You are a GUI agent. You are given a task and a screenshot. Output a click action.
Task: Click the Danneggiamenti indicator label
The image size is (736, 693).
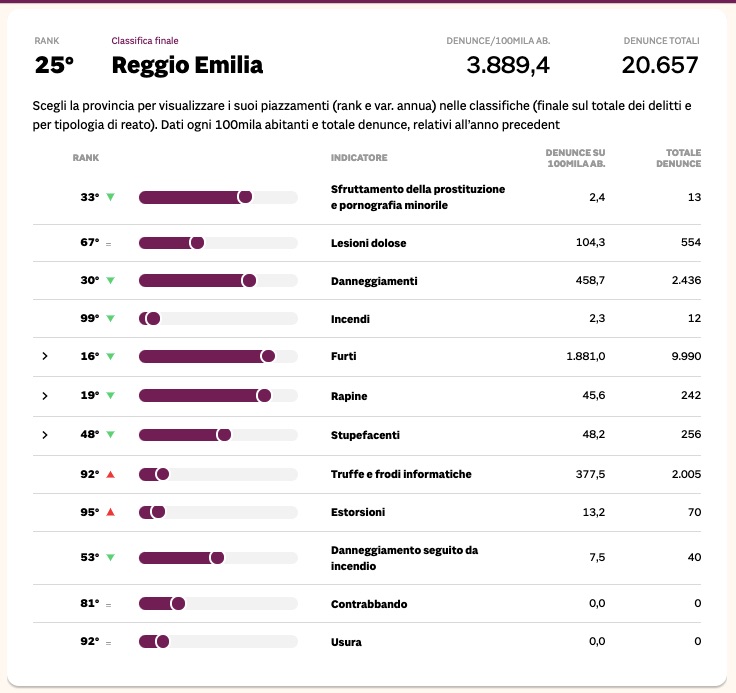click(x=373, y=281)
